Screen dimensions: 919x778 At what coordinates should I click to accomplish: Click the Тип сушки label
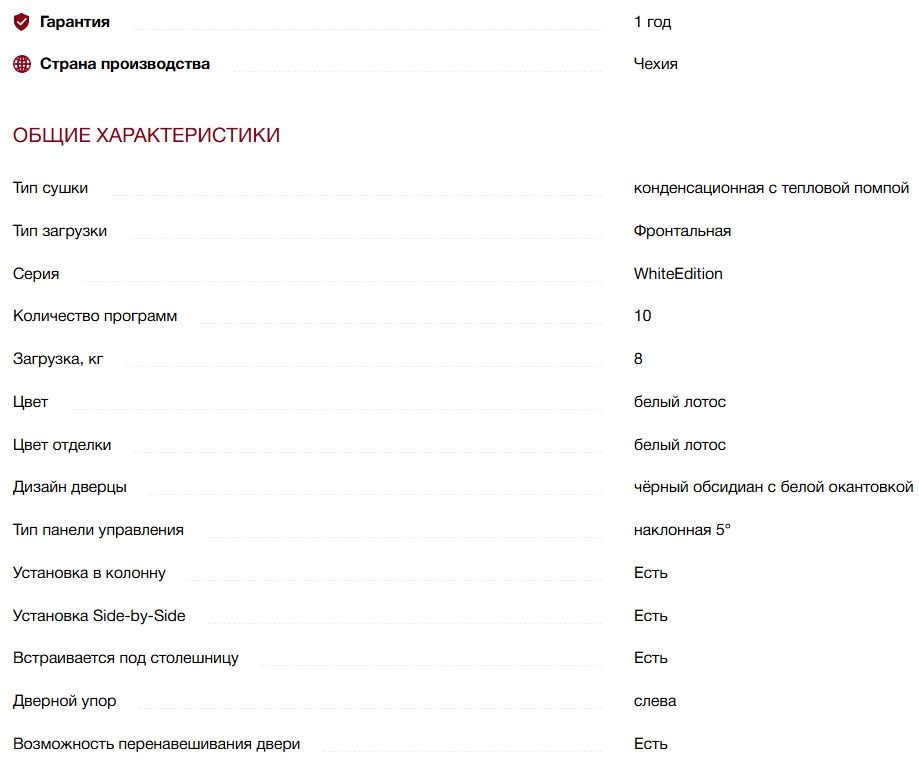(50, 188)
